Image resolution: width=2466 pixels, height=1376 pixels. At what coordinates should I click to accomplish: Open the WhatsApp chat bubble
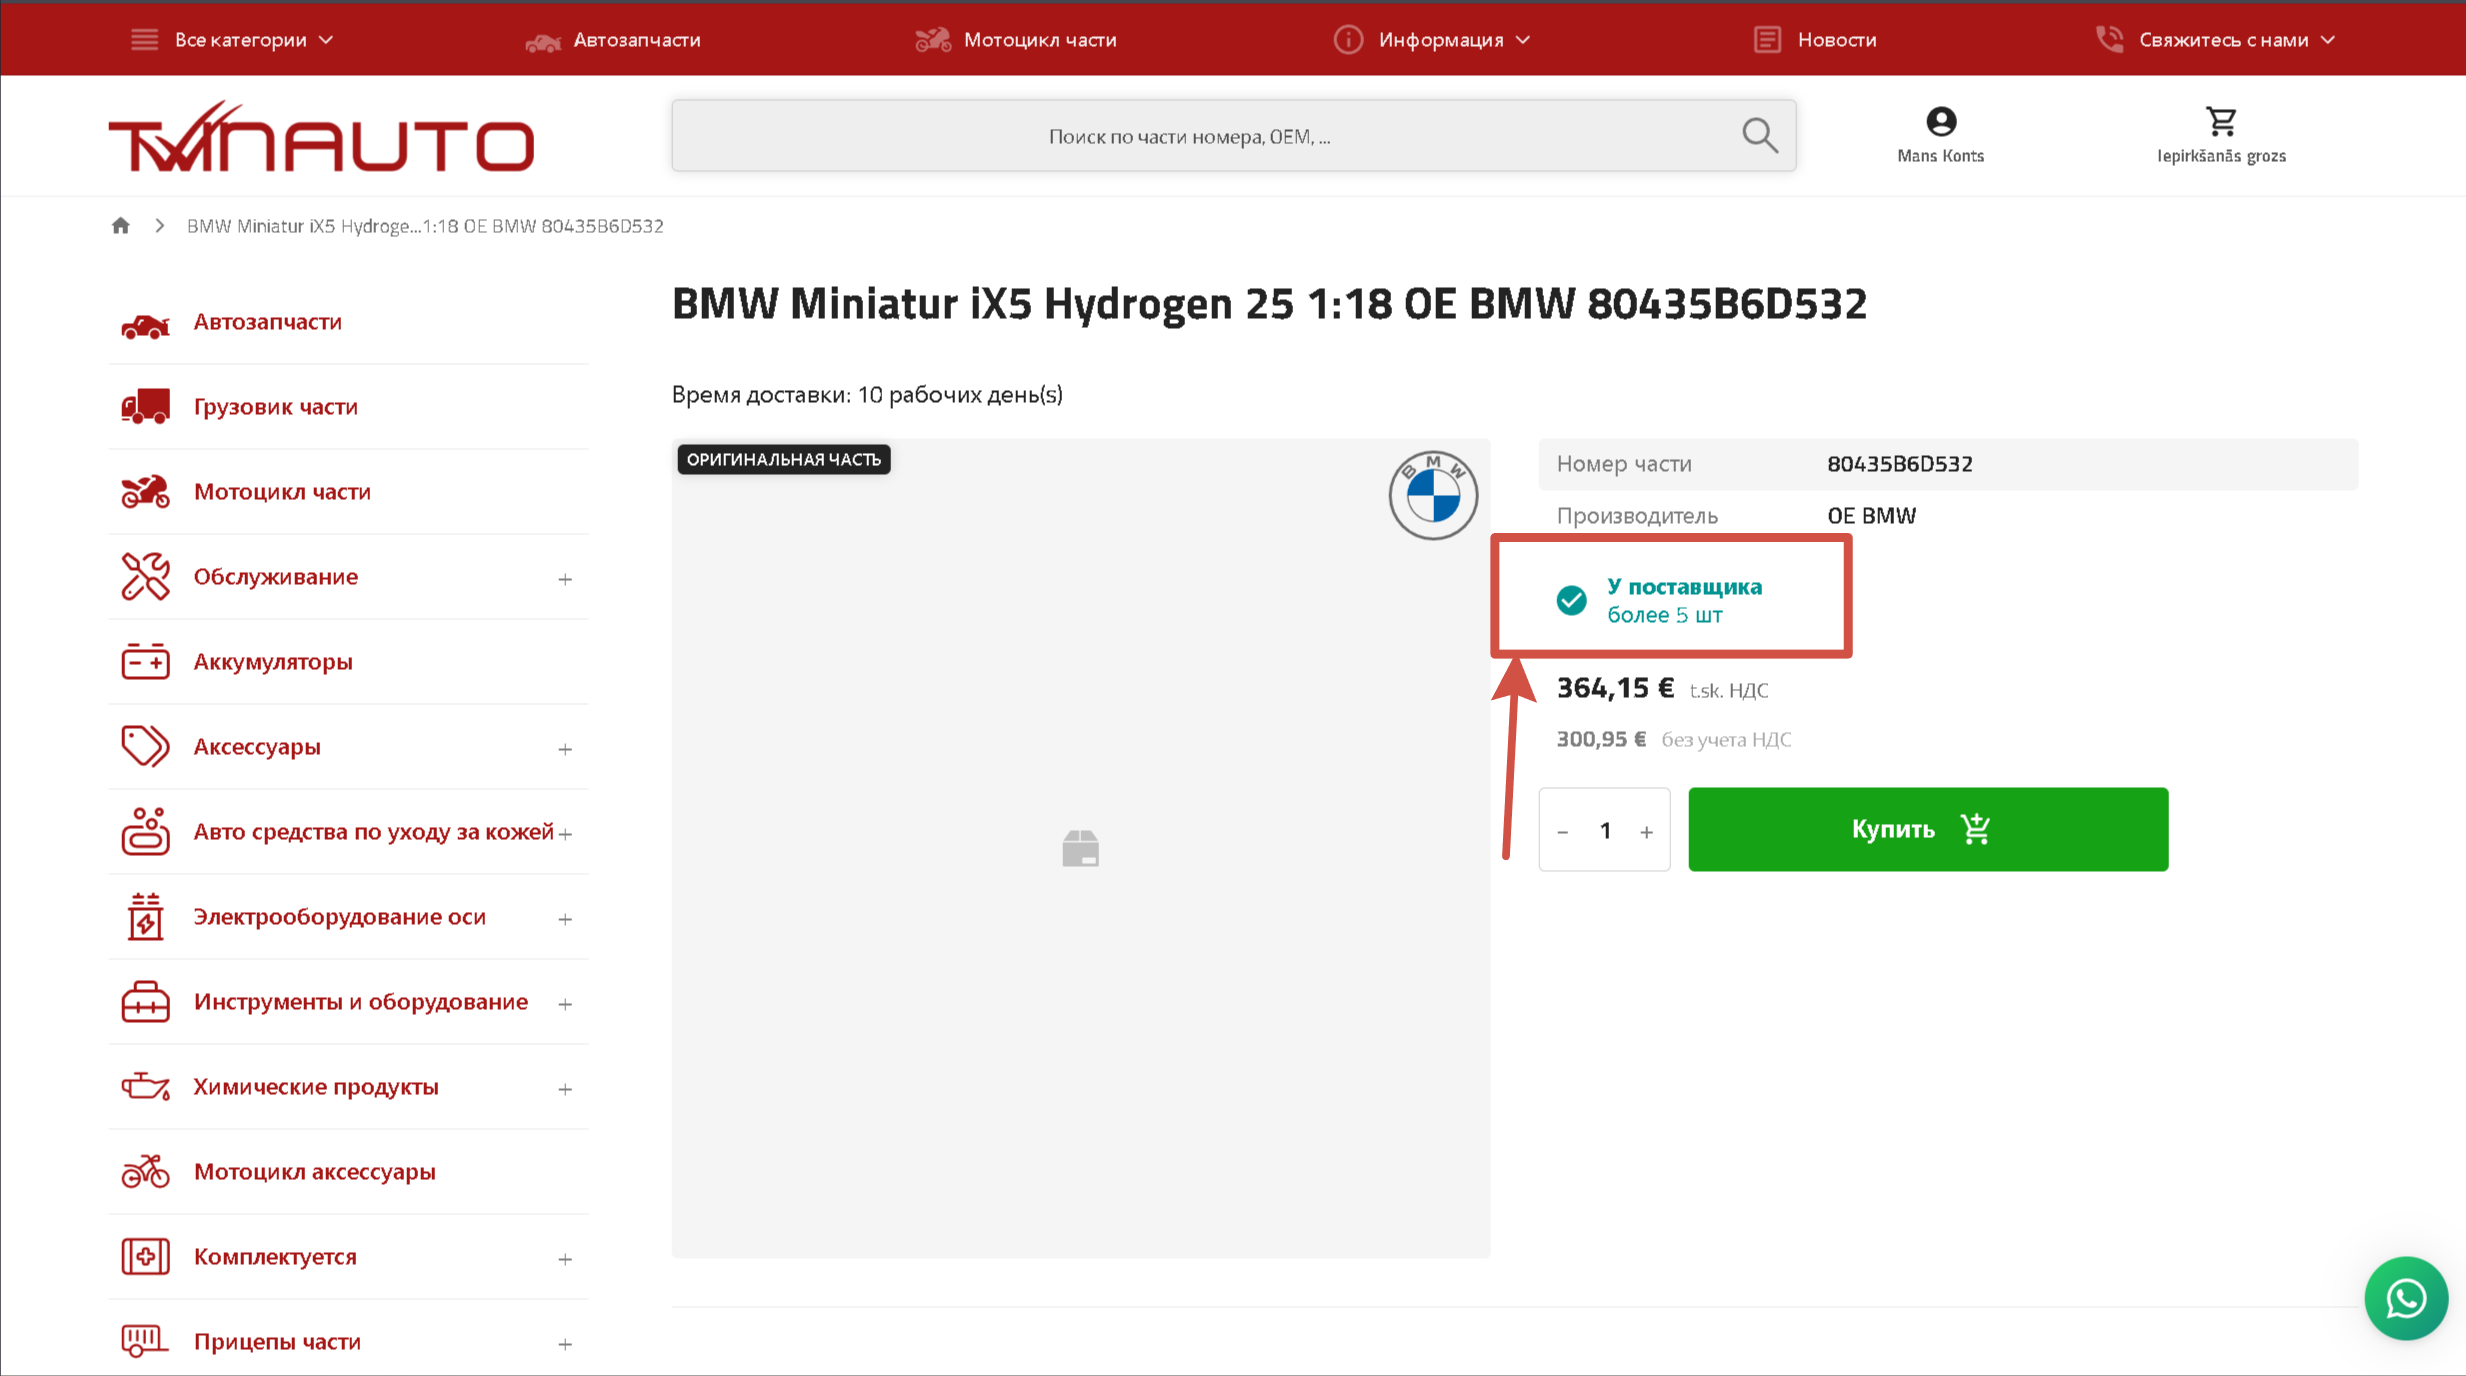pos(2405,1298)
